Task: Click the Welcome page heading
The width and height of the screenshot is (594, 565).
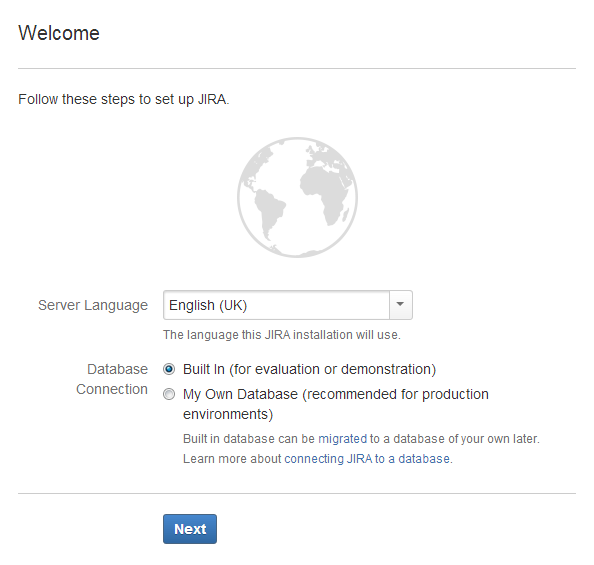Action: (x=59, y=33)
